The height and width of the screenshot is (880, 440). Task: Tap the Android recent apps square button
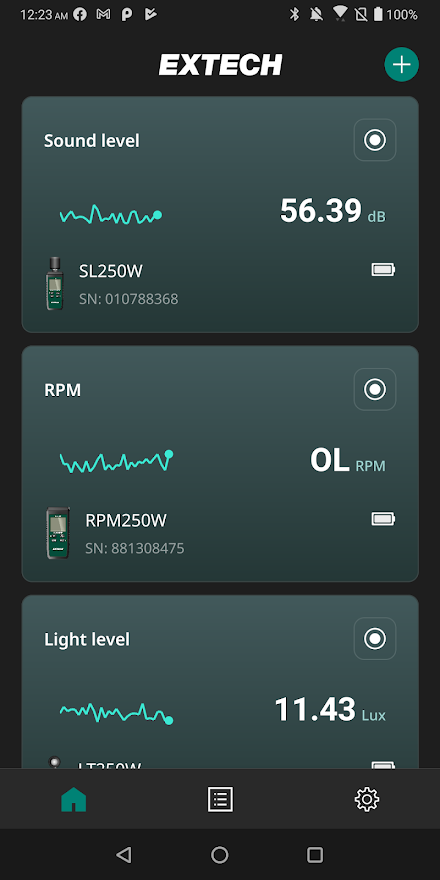coord(315,855)
